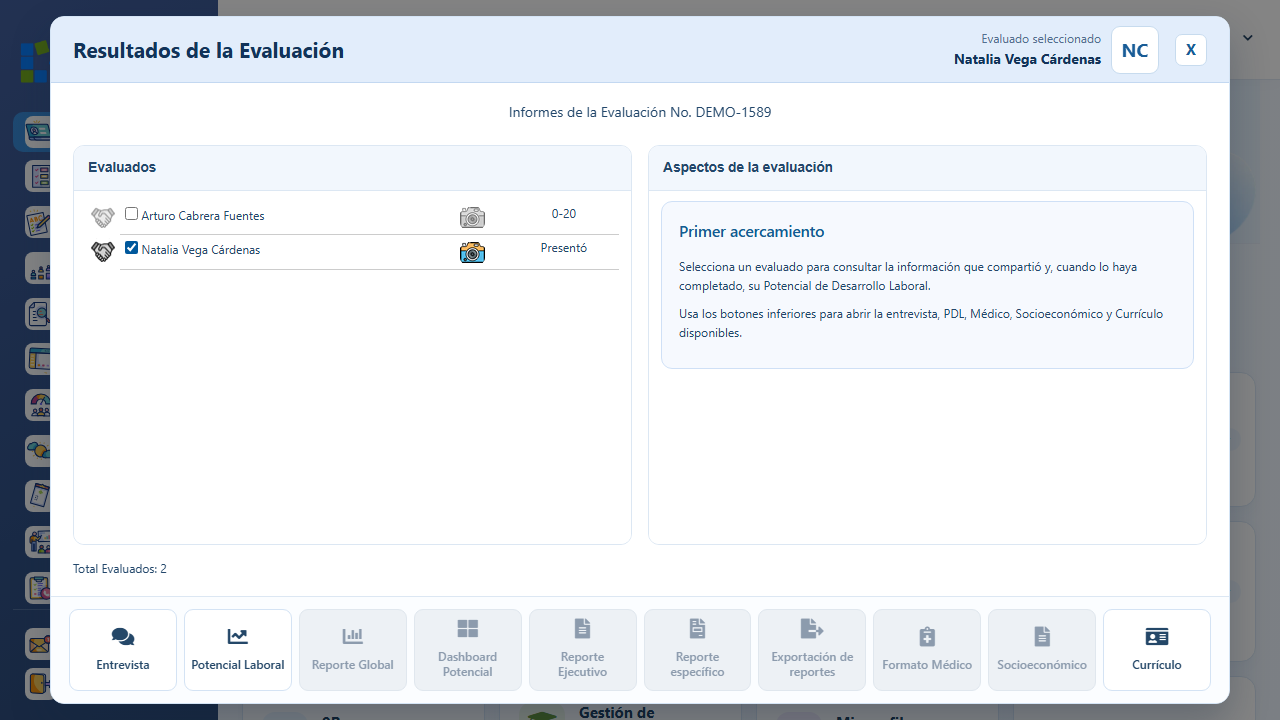The width and height of the screenshot is (1280, 720).
Task: Click the Reporte específico button
Action: (697, 650)
